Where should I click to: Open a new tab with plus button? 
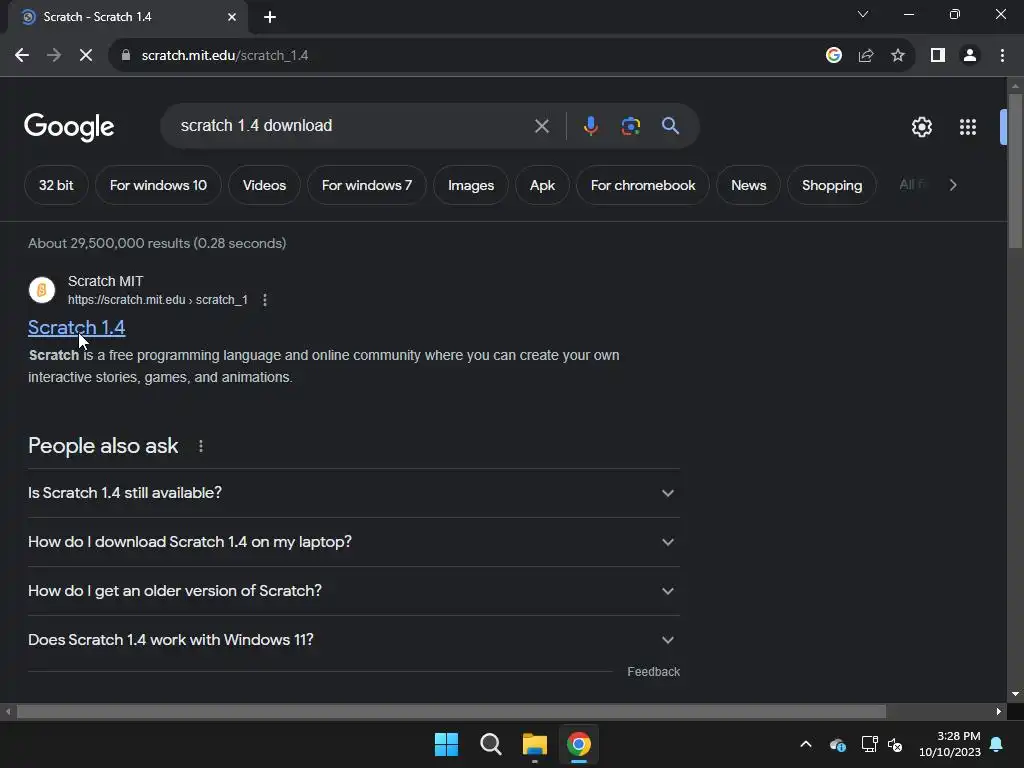pos(270,17)
